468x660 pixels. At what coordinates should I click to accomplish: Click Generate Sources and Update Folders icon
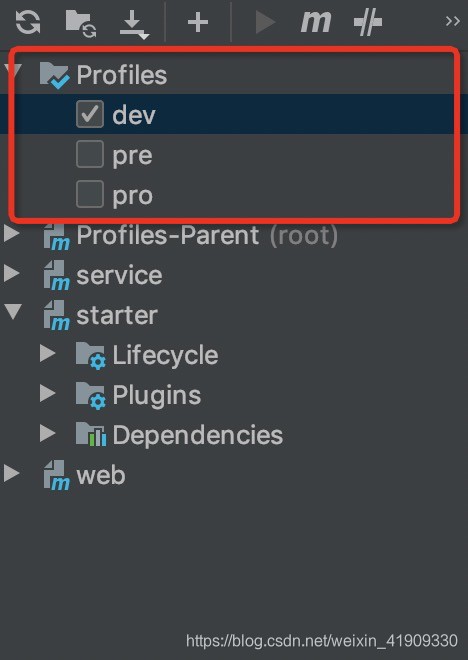coord(81,23)
